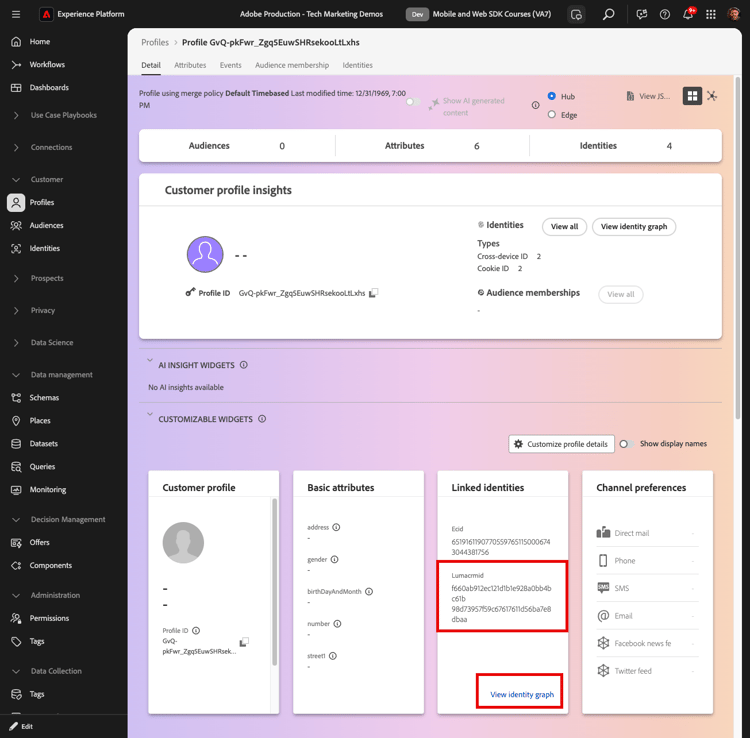This screenshot has width=750, height=738.
Task: Click info icon beside Customizable Widgets
Action: pyautogui.click(x=262, y=419)
